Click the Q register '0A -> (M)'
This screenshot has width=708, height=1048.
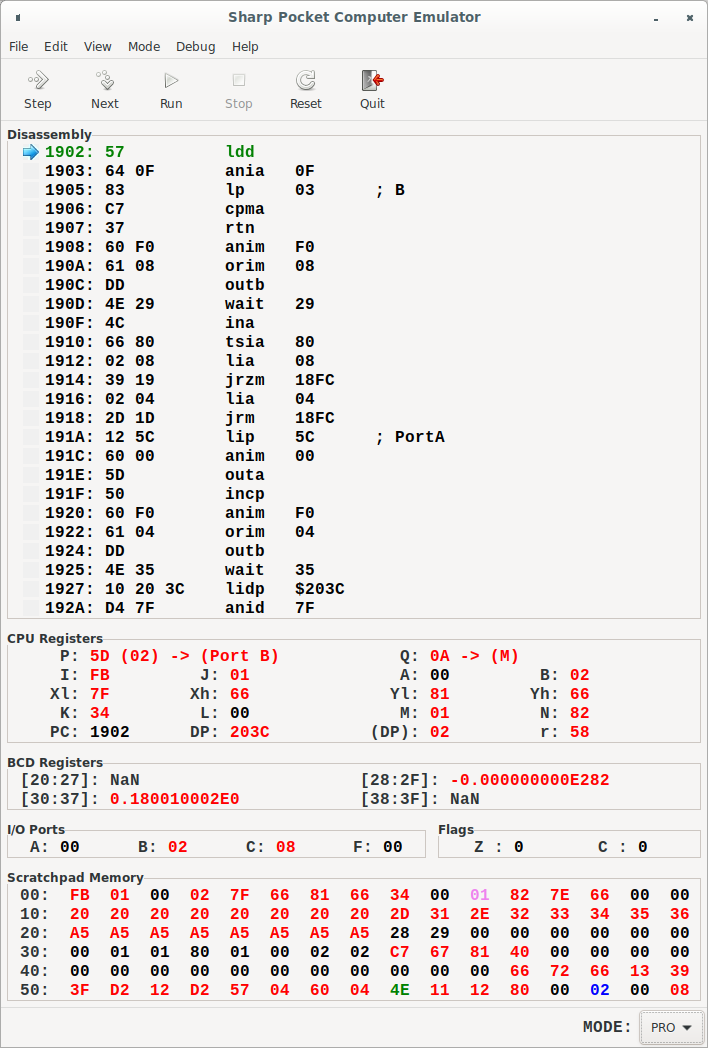coord(475,656)
